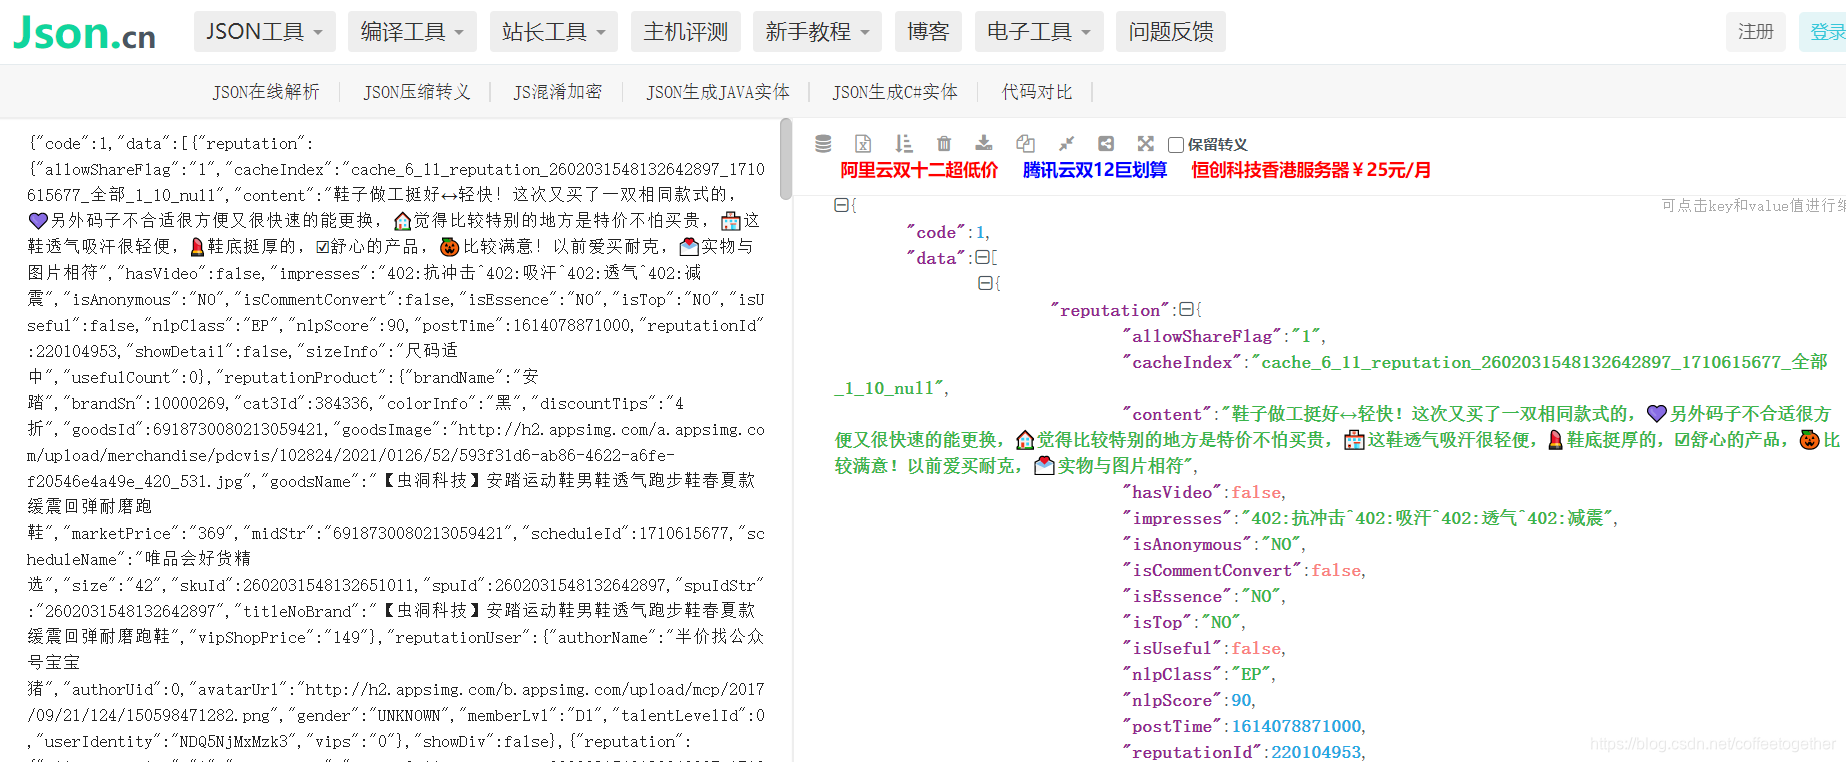Click the "isEssence" key

(x=1177, y=596)
